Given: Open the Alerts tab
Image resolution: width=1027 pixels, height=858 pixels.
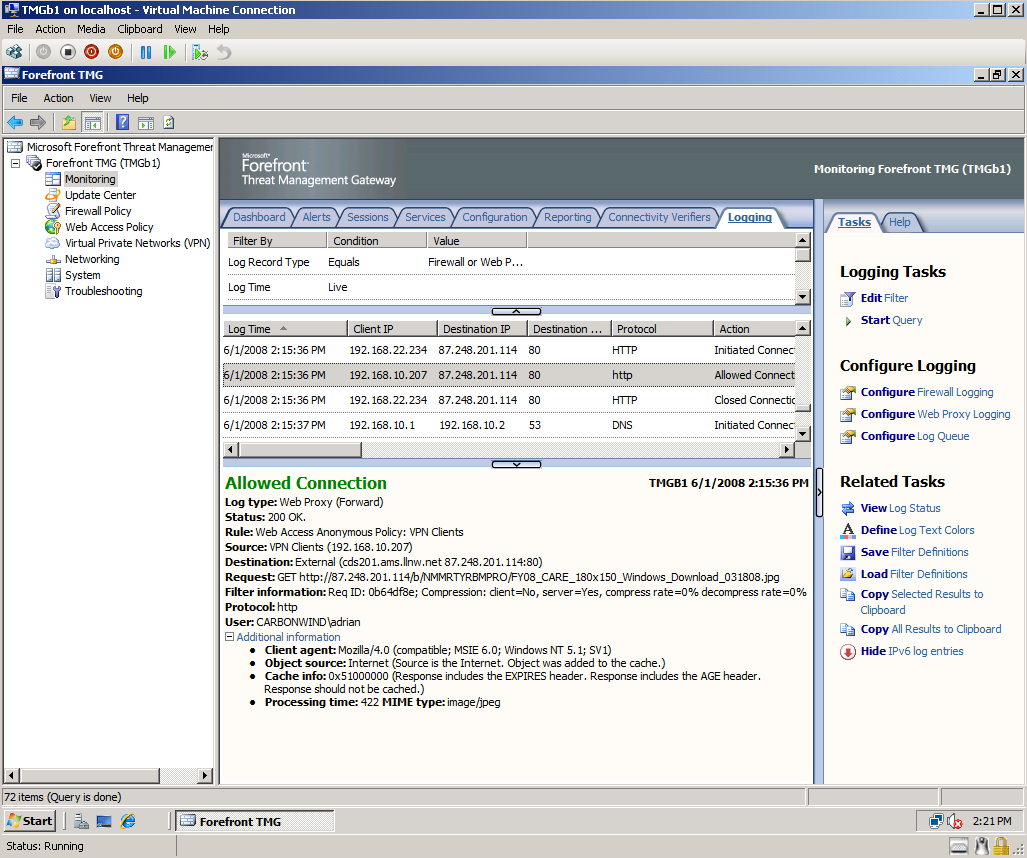Looking at the screenshot, I should [x=316, y=217].
